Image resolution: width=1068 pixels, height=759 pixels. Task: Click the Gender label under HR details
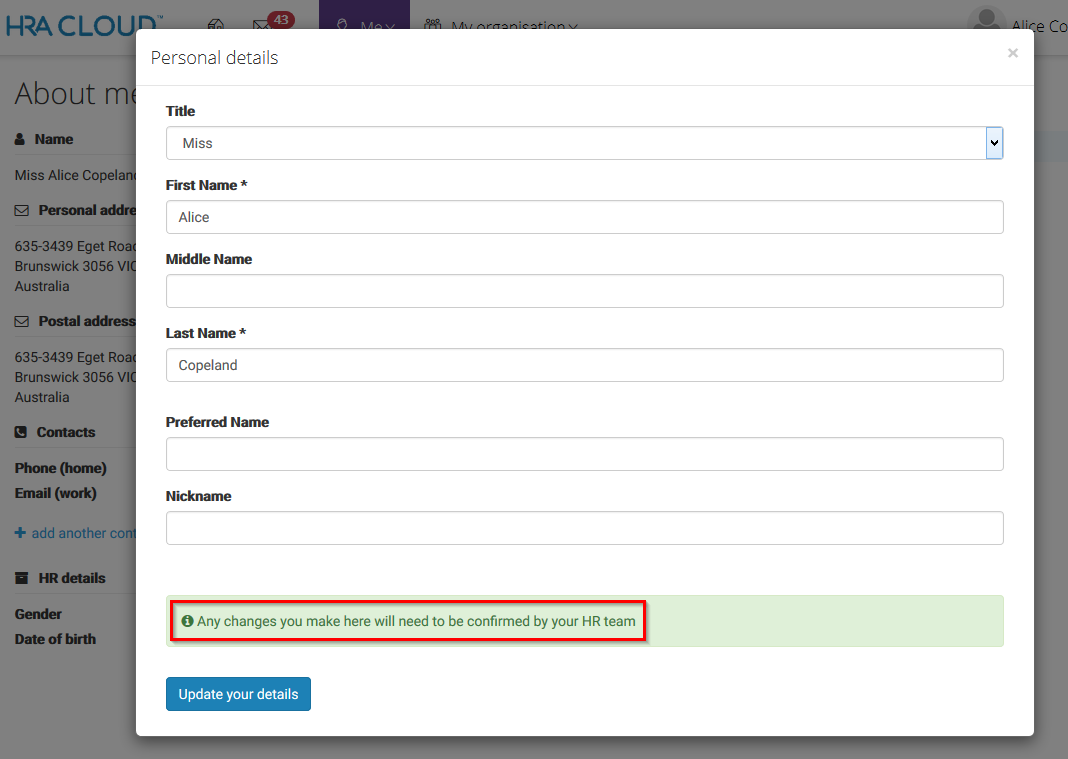(38, 614)
